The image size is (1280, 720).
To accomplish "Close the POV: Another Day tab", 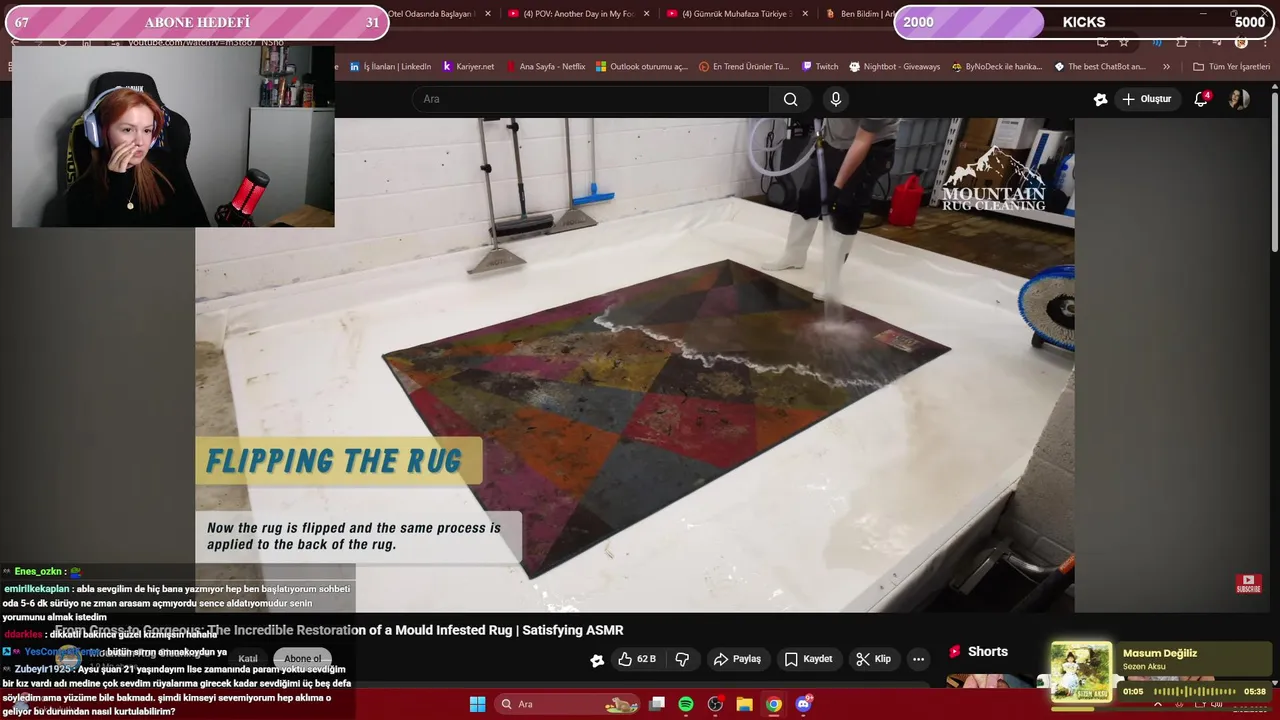I will coord(646,14).
